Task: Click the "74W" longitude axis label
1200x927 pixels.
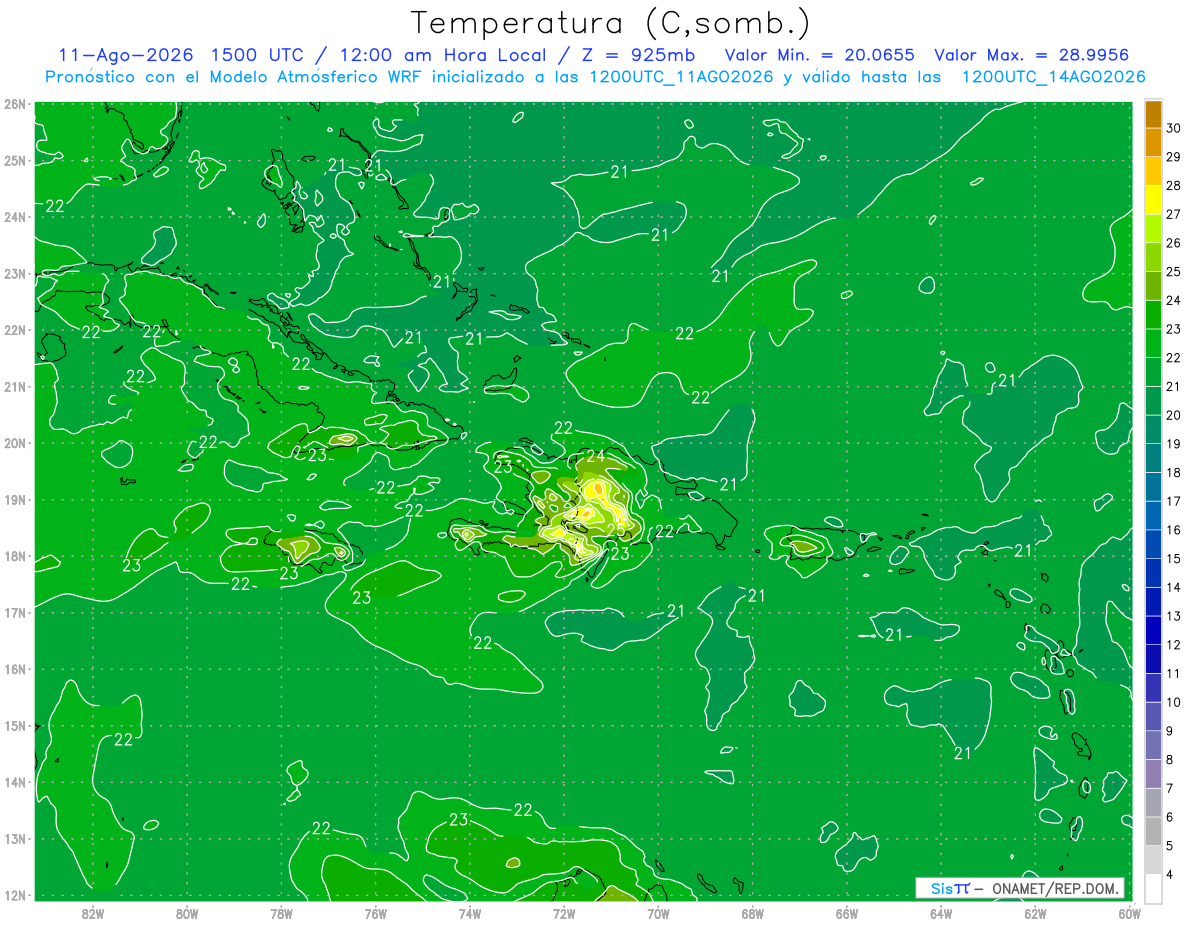Action: tap(470, 913)
